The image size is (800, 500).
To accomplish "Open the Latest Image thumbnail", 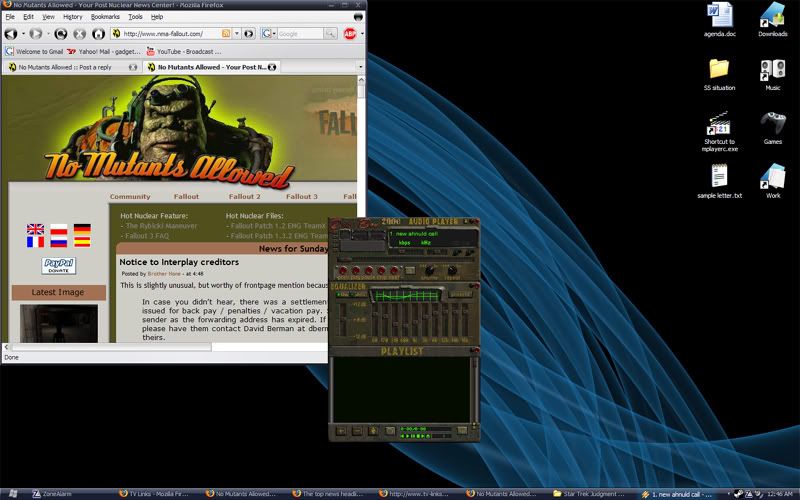I will pos(59,323).
